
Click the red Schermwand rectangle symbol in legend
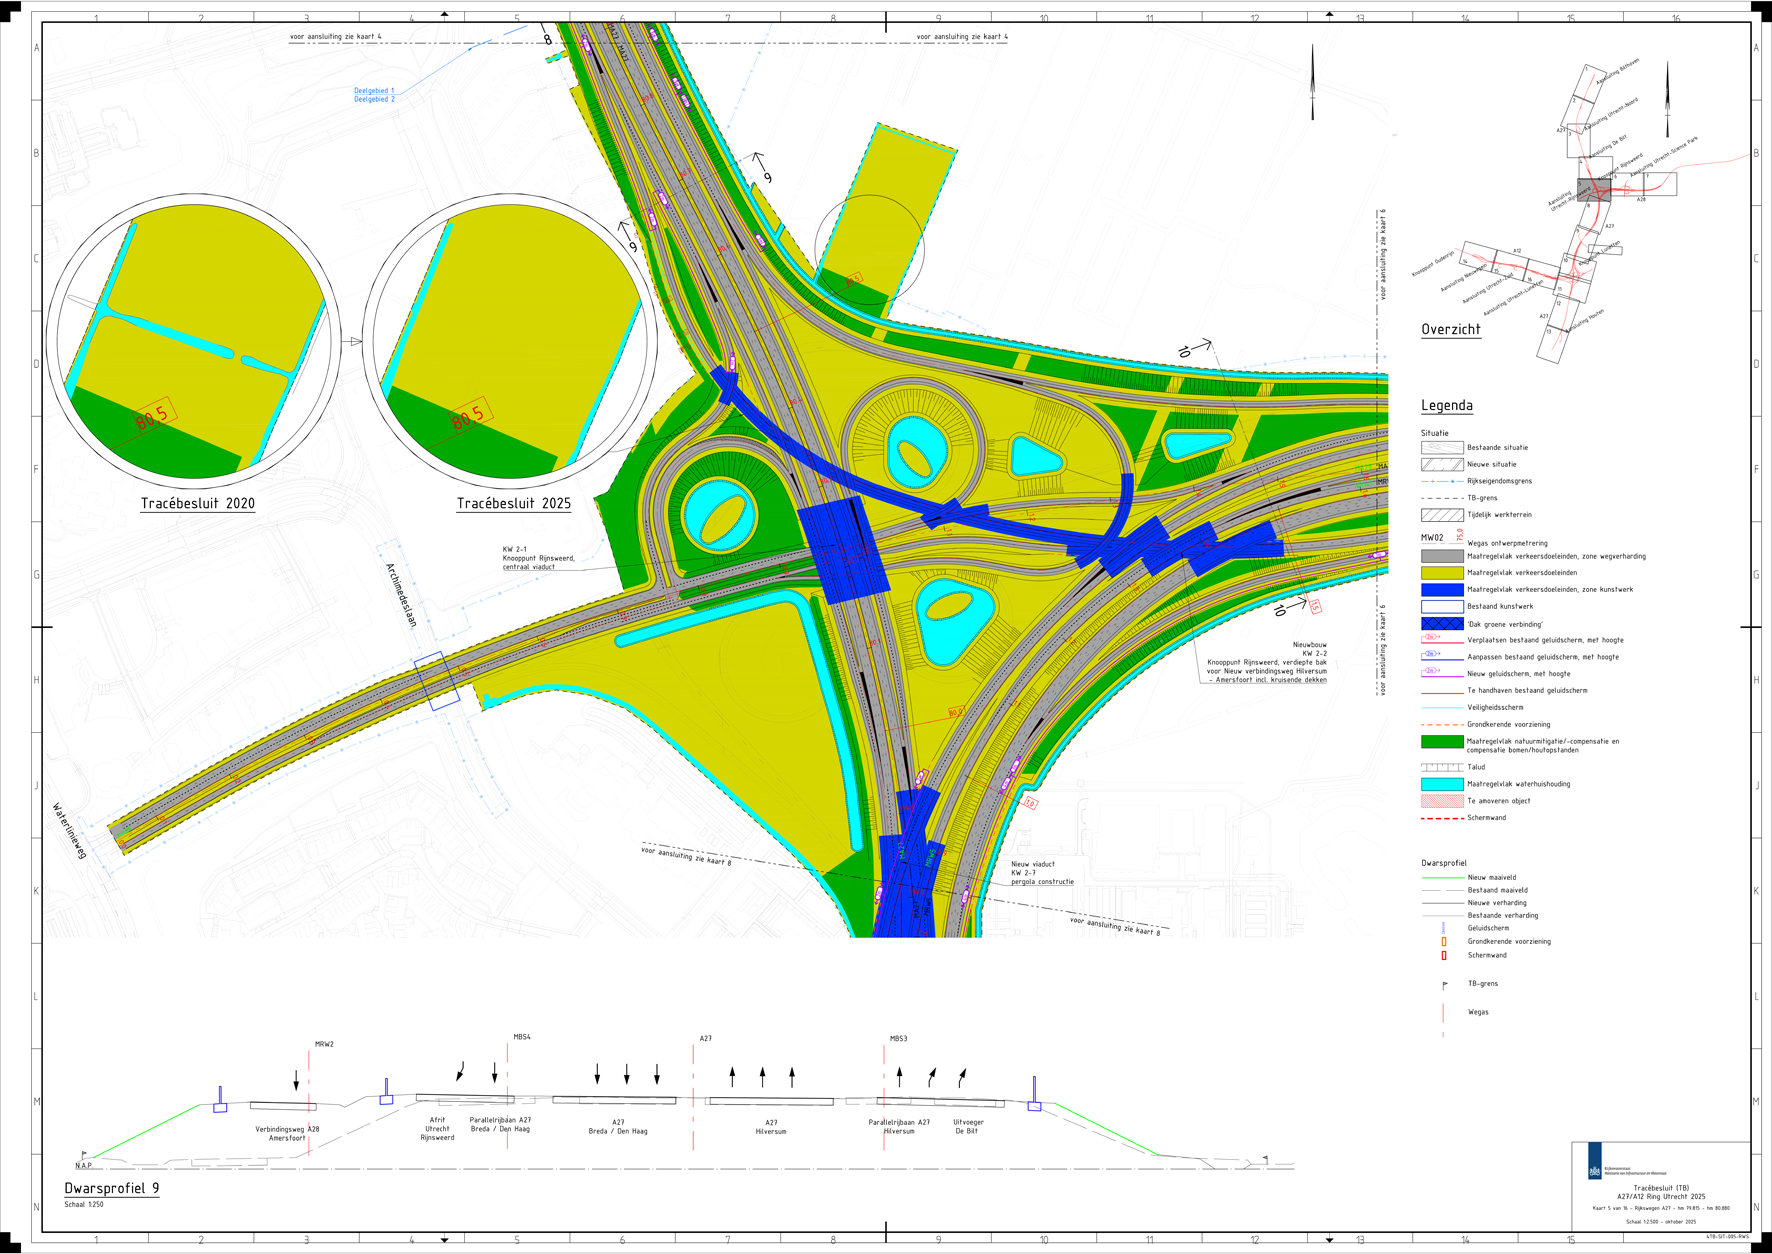point(1443,955)
